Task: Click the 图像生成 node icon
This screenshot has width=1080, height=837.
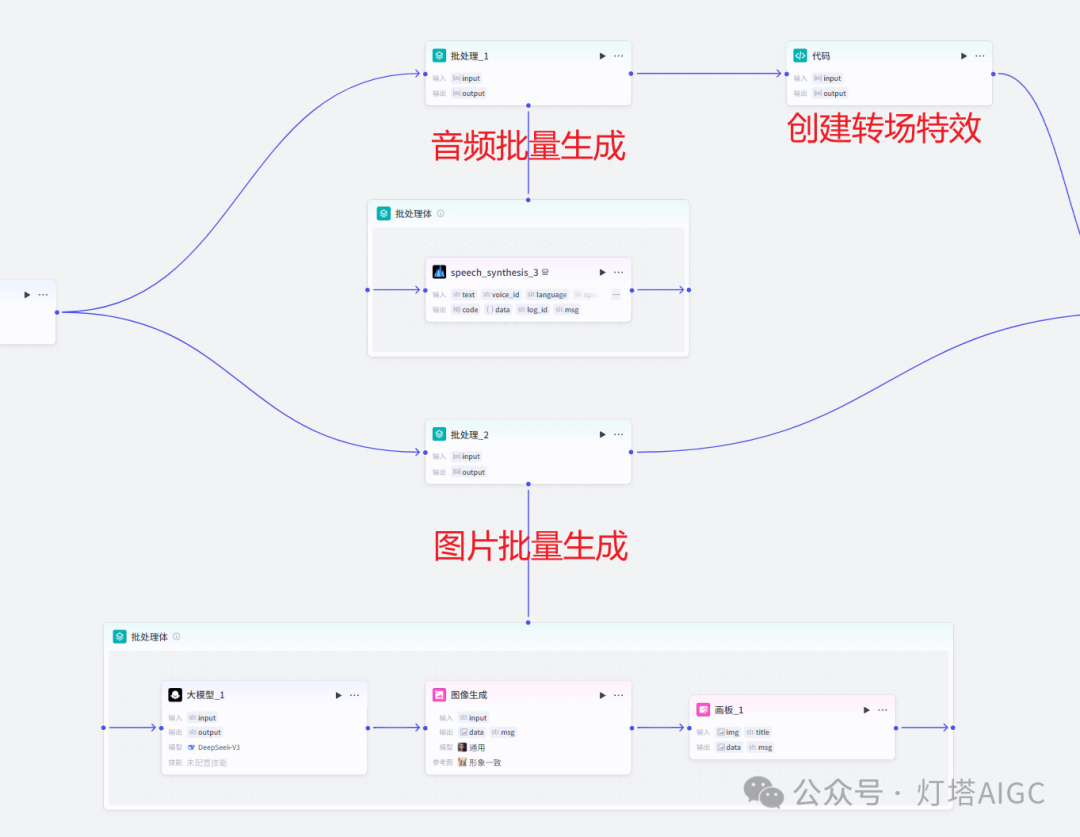Action: click(439, 695)
